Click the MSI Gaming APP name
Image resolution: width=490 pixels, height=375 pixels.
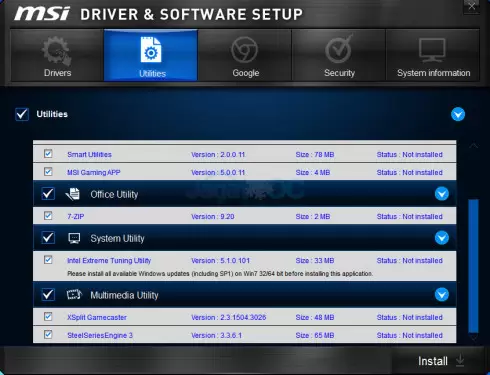94,173
